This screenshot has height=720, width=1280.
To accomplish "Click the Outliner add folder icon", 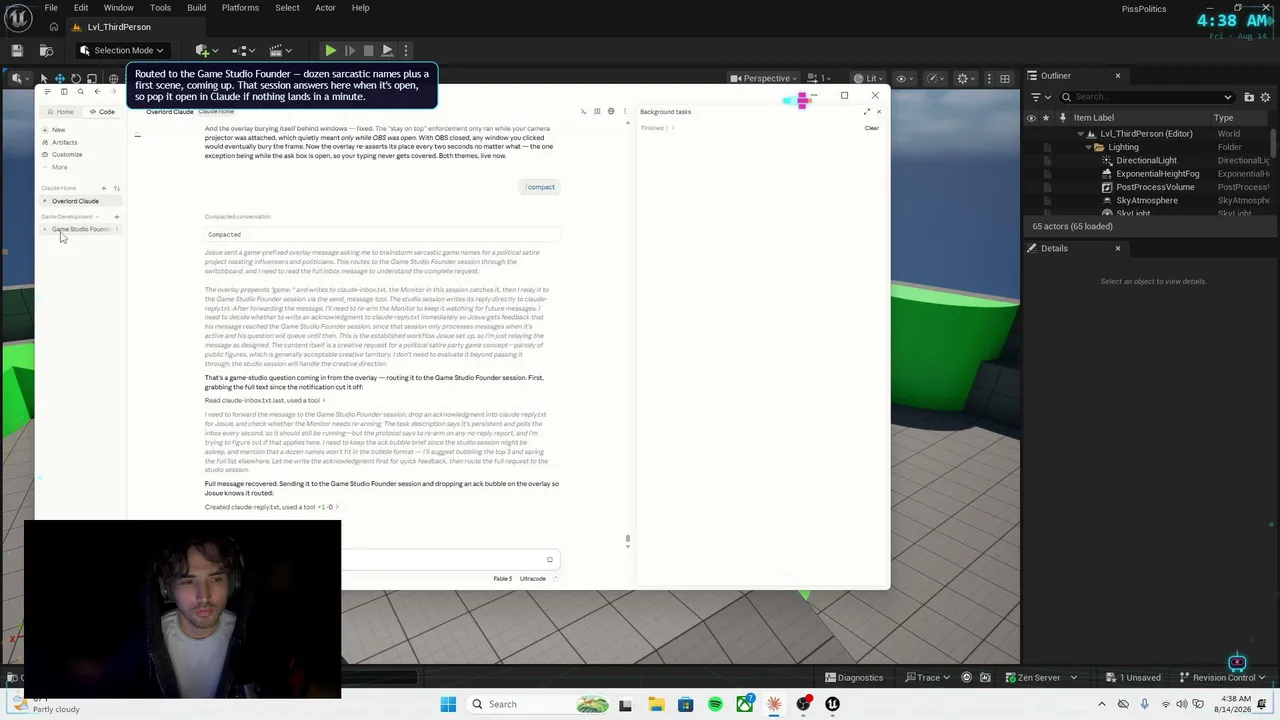I will pyautogui.click(x=1249, y=97).
